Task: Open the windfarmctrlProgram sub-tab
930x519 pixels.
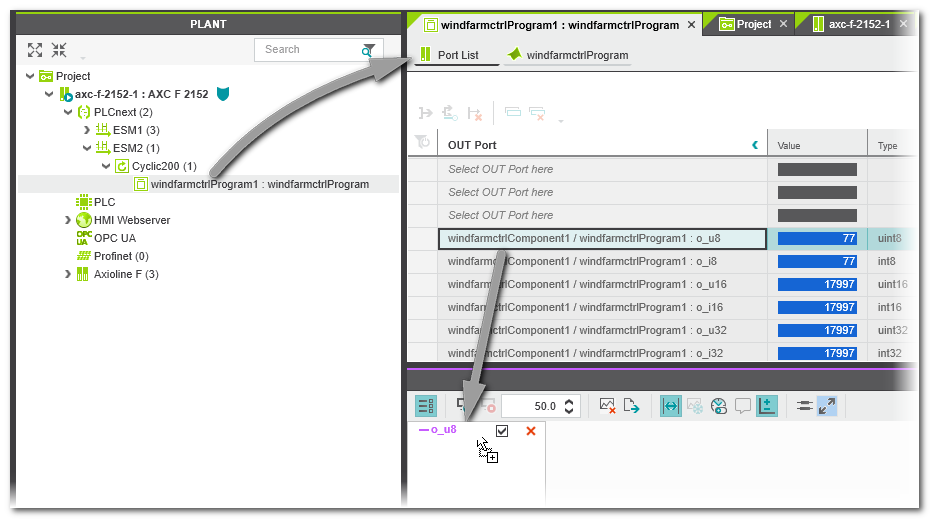Action: coord(576,55)
